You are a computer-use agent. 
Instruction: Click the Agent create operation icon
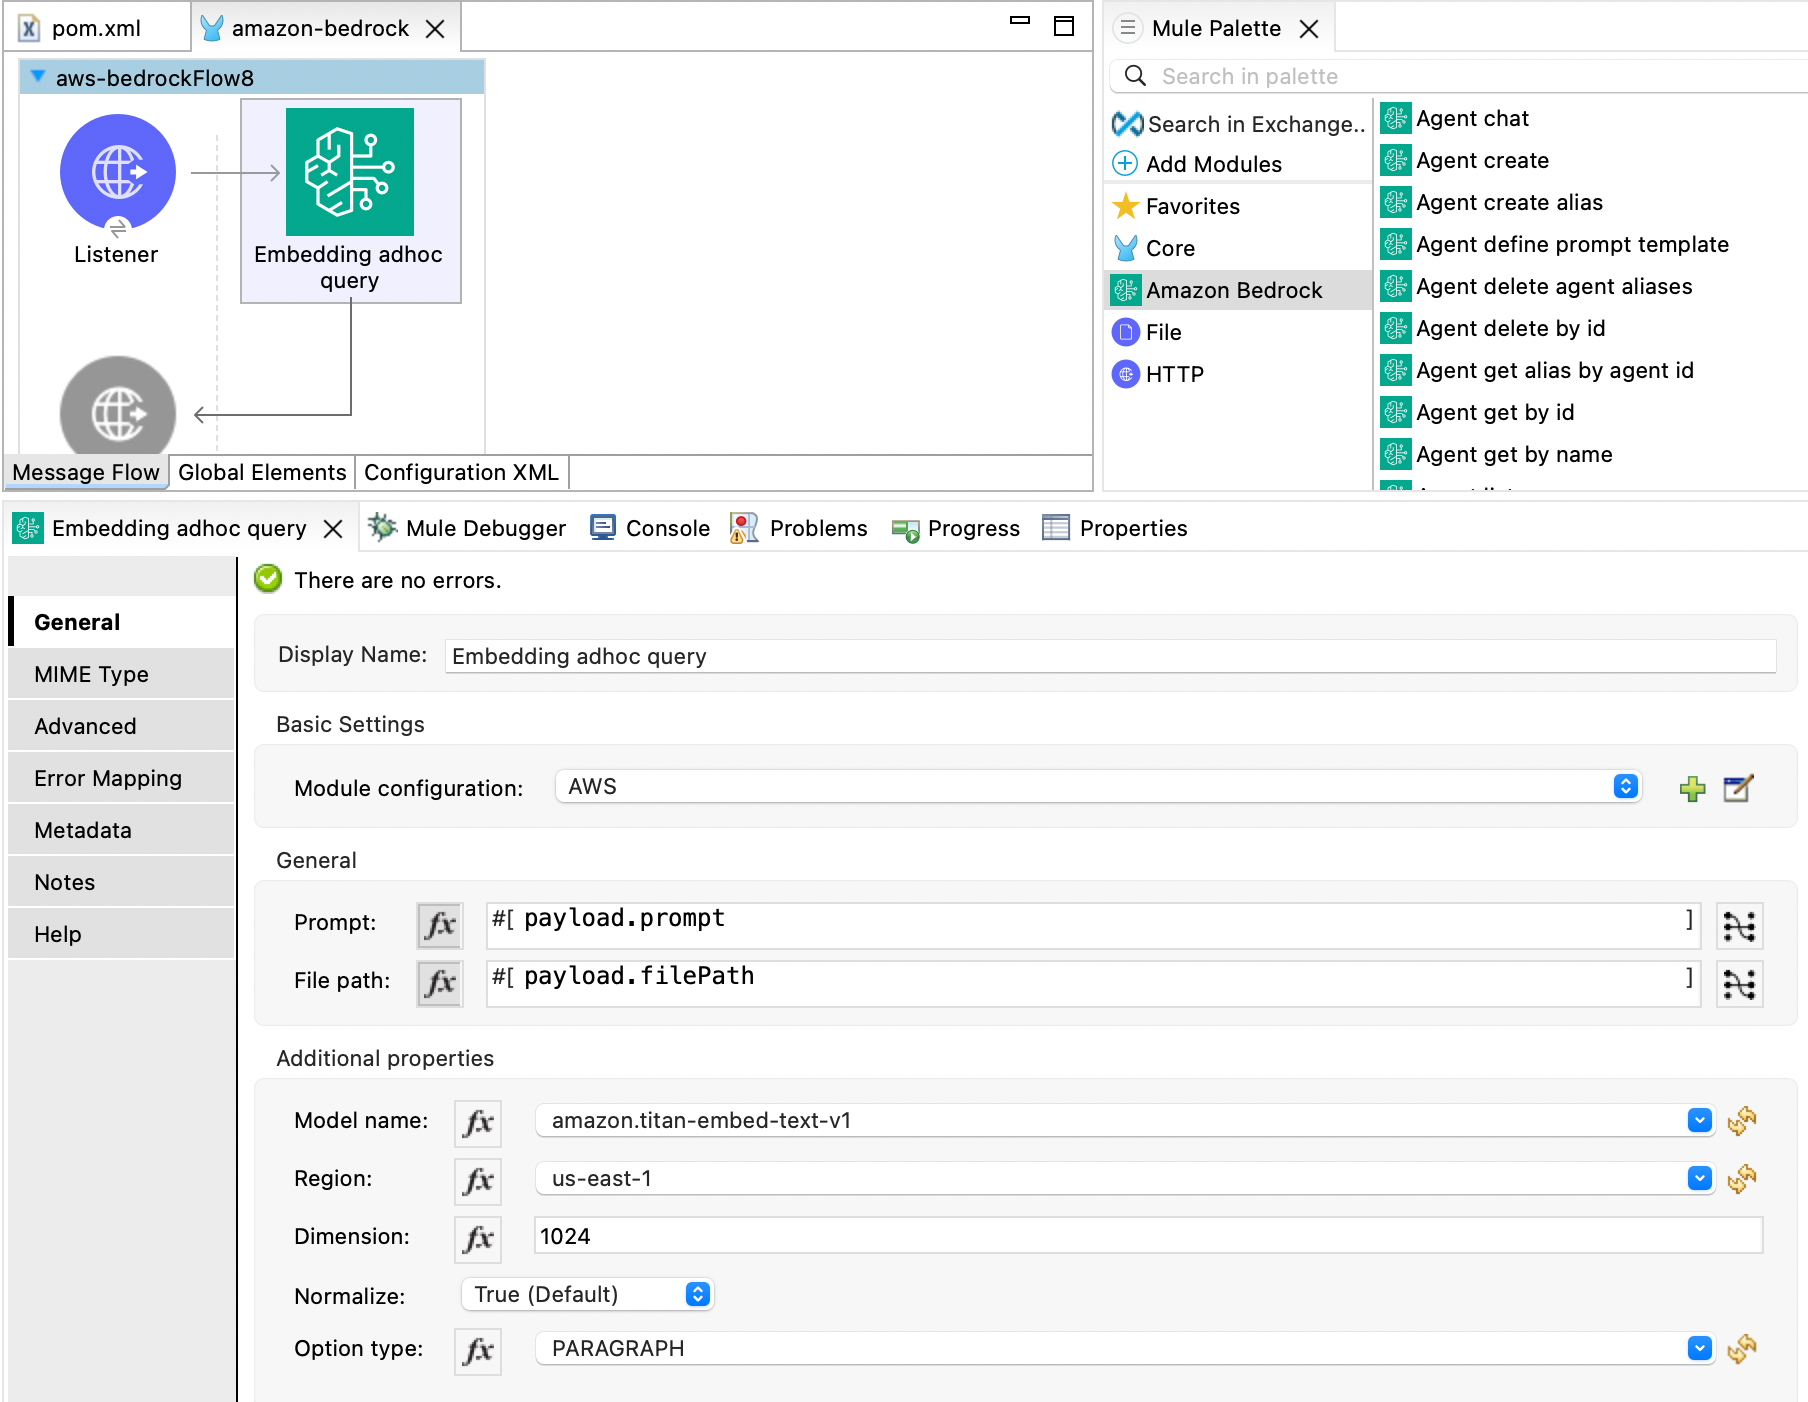1396,160
